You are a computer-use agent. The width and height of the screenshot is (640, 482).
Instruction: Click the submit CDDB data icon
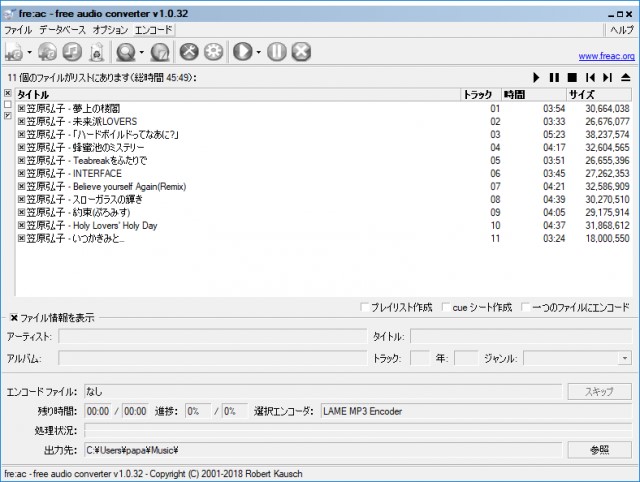160,52
